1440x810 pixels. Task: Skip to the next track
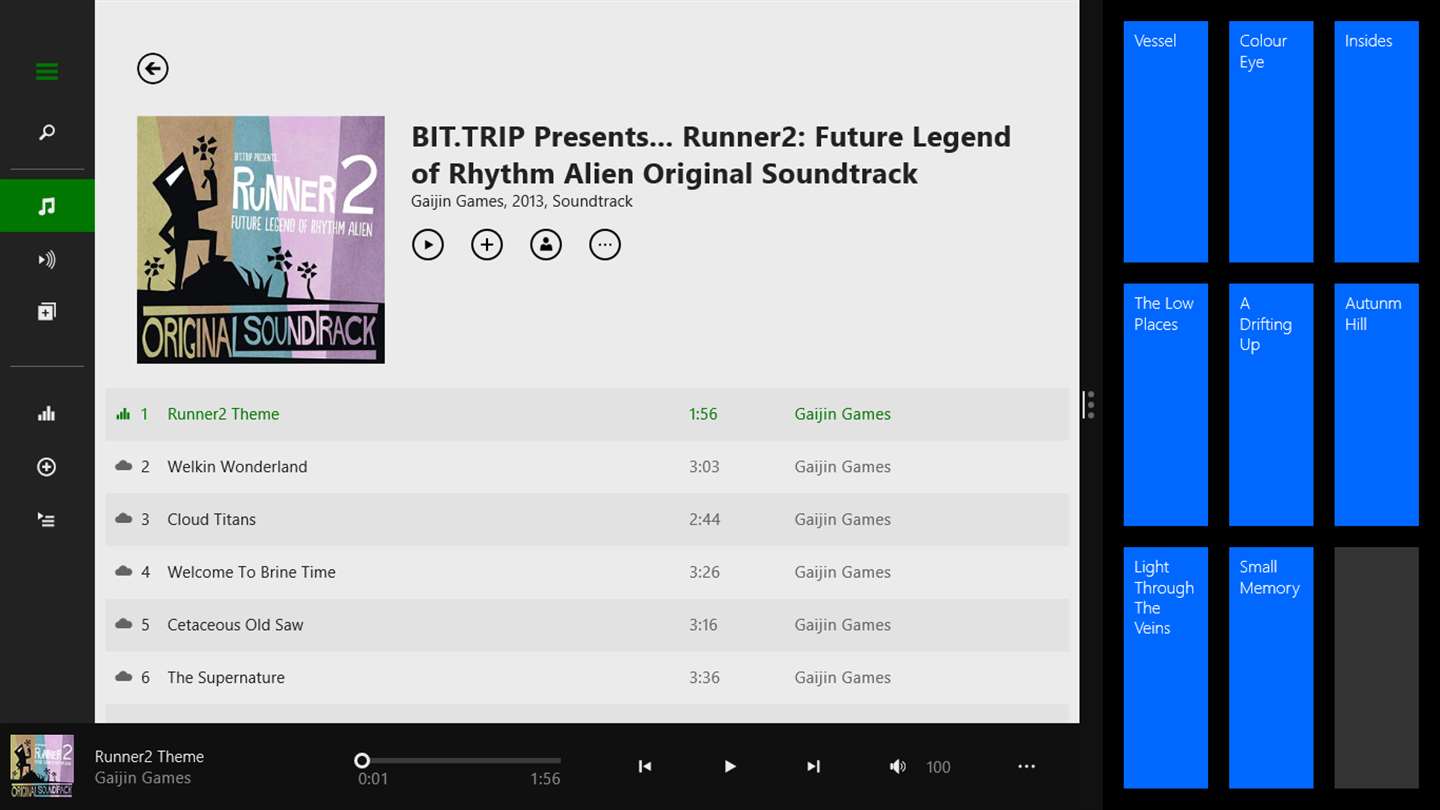pyautogui.click(x=813, y=767)
